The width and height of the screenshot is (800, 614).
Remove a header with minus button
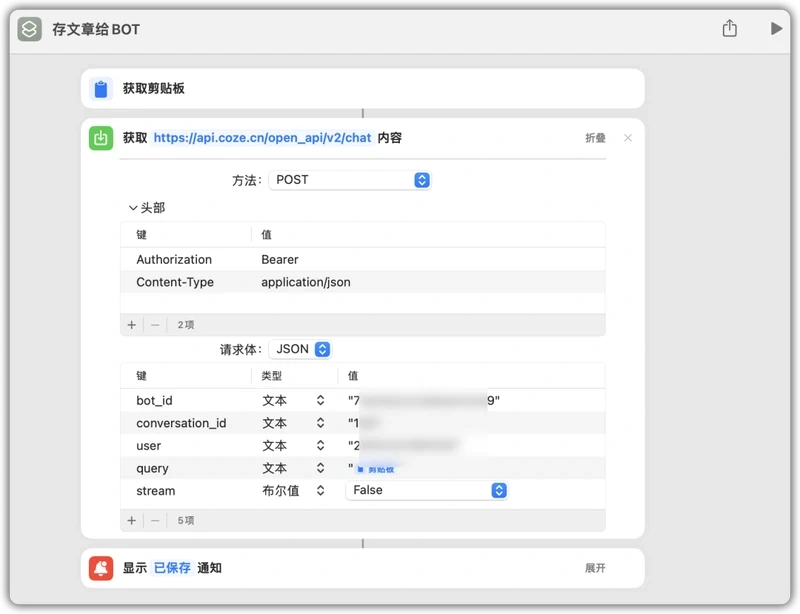pos(156,325)
